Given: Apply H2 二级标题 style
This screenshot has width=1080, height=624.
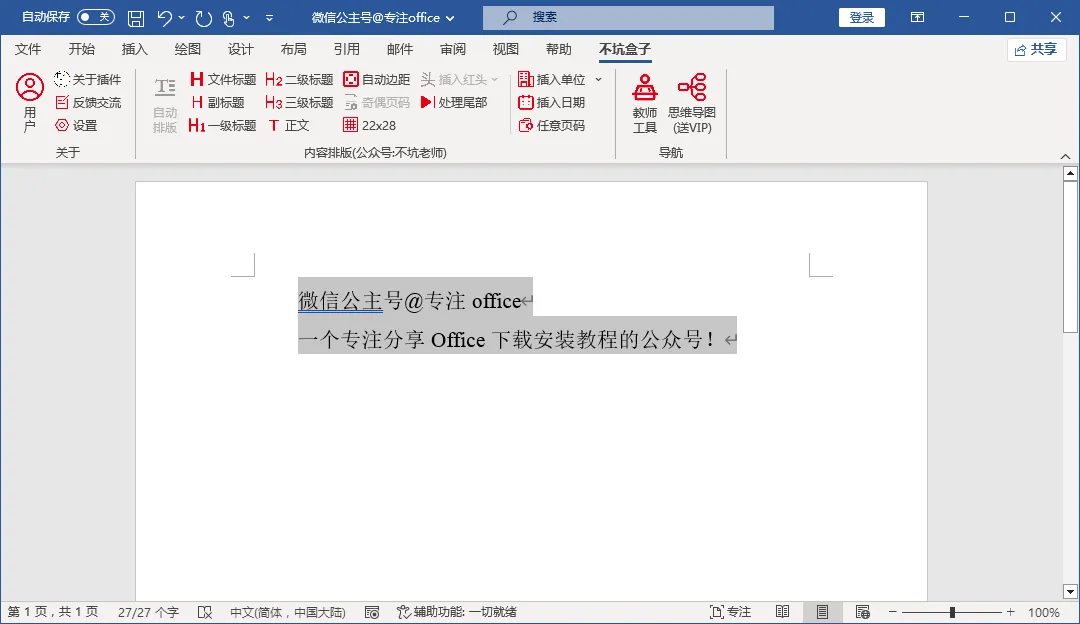Looking at the screenshot, I should [x=299, y=79].
